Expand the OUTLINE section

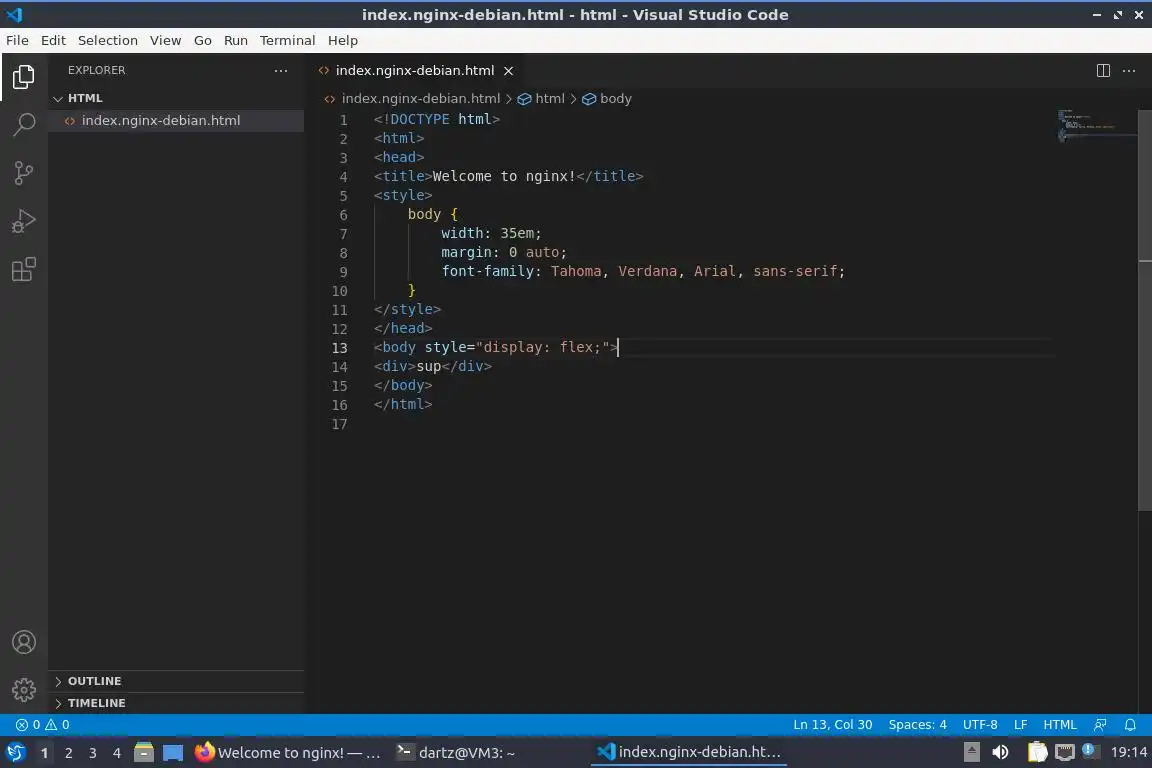click(x=176, y=681)
